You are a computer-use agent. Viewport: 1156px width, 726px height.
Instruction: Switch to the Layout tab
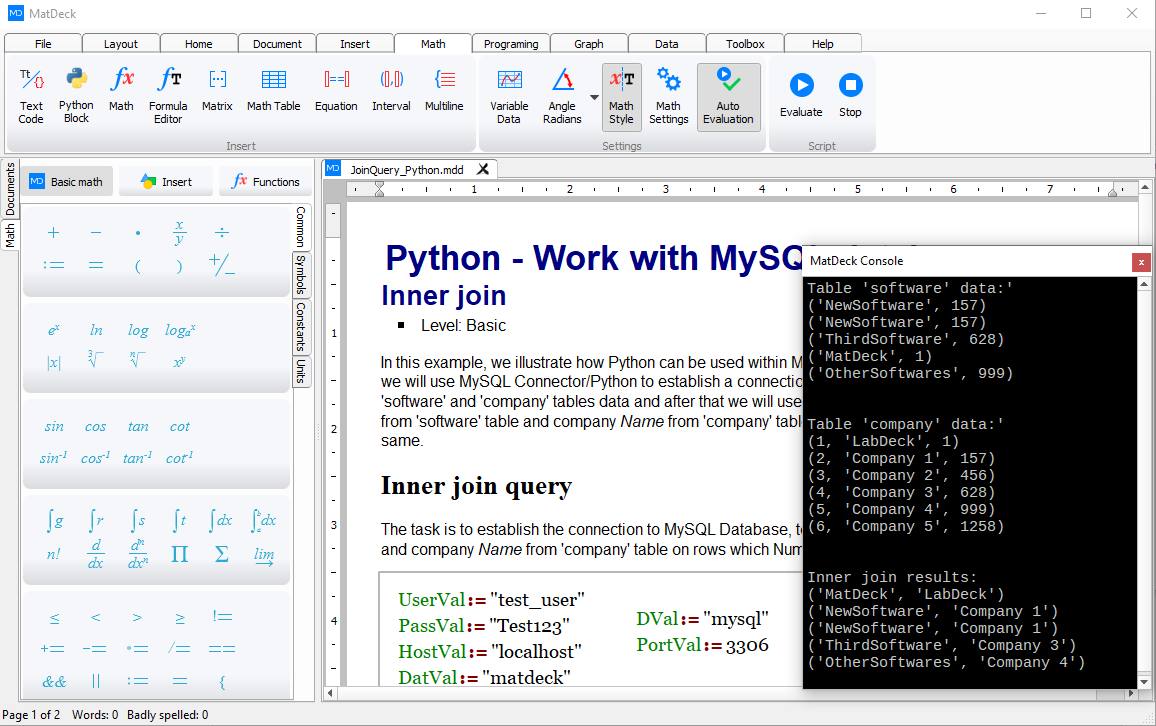pos(121,43)
